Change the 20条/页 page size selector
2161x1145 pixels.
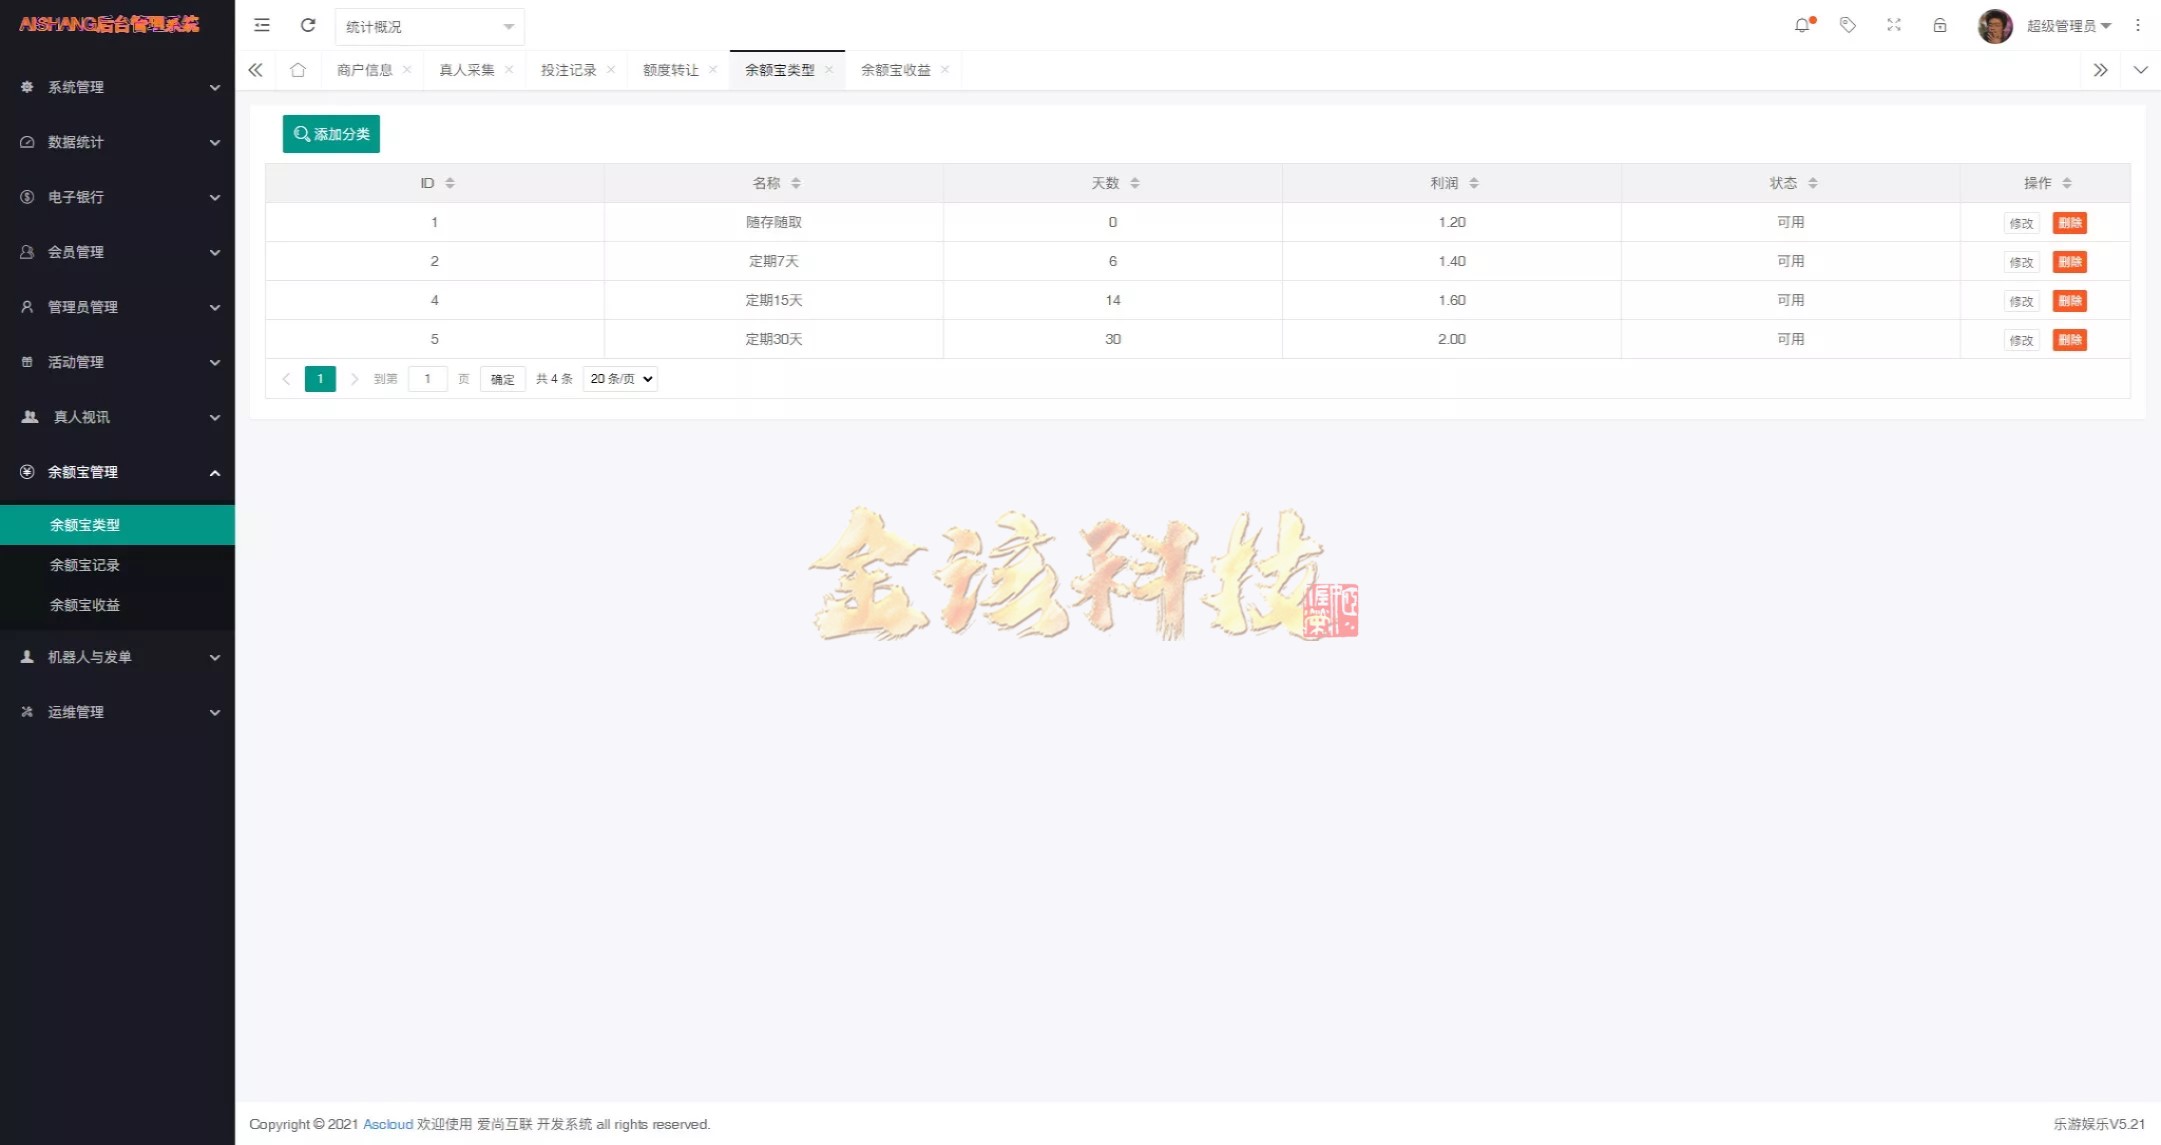pos(619,378)
